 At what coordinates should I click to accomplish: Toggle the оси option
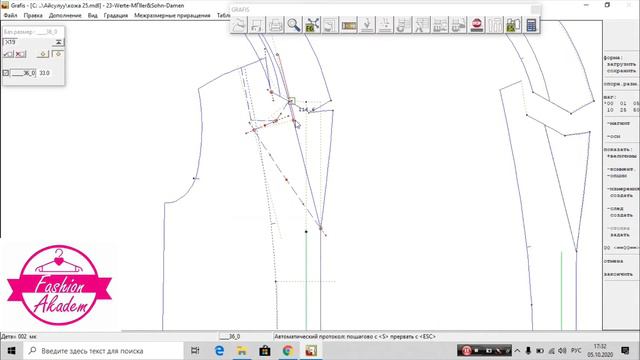614,136
